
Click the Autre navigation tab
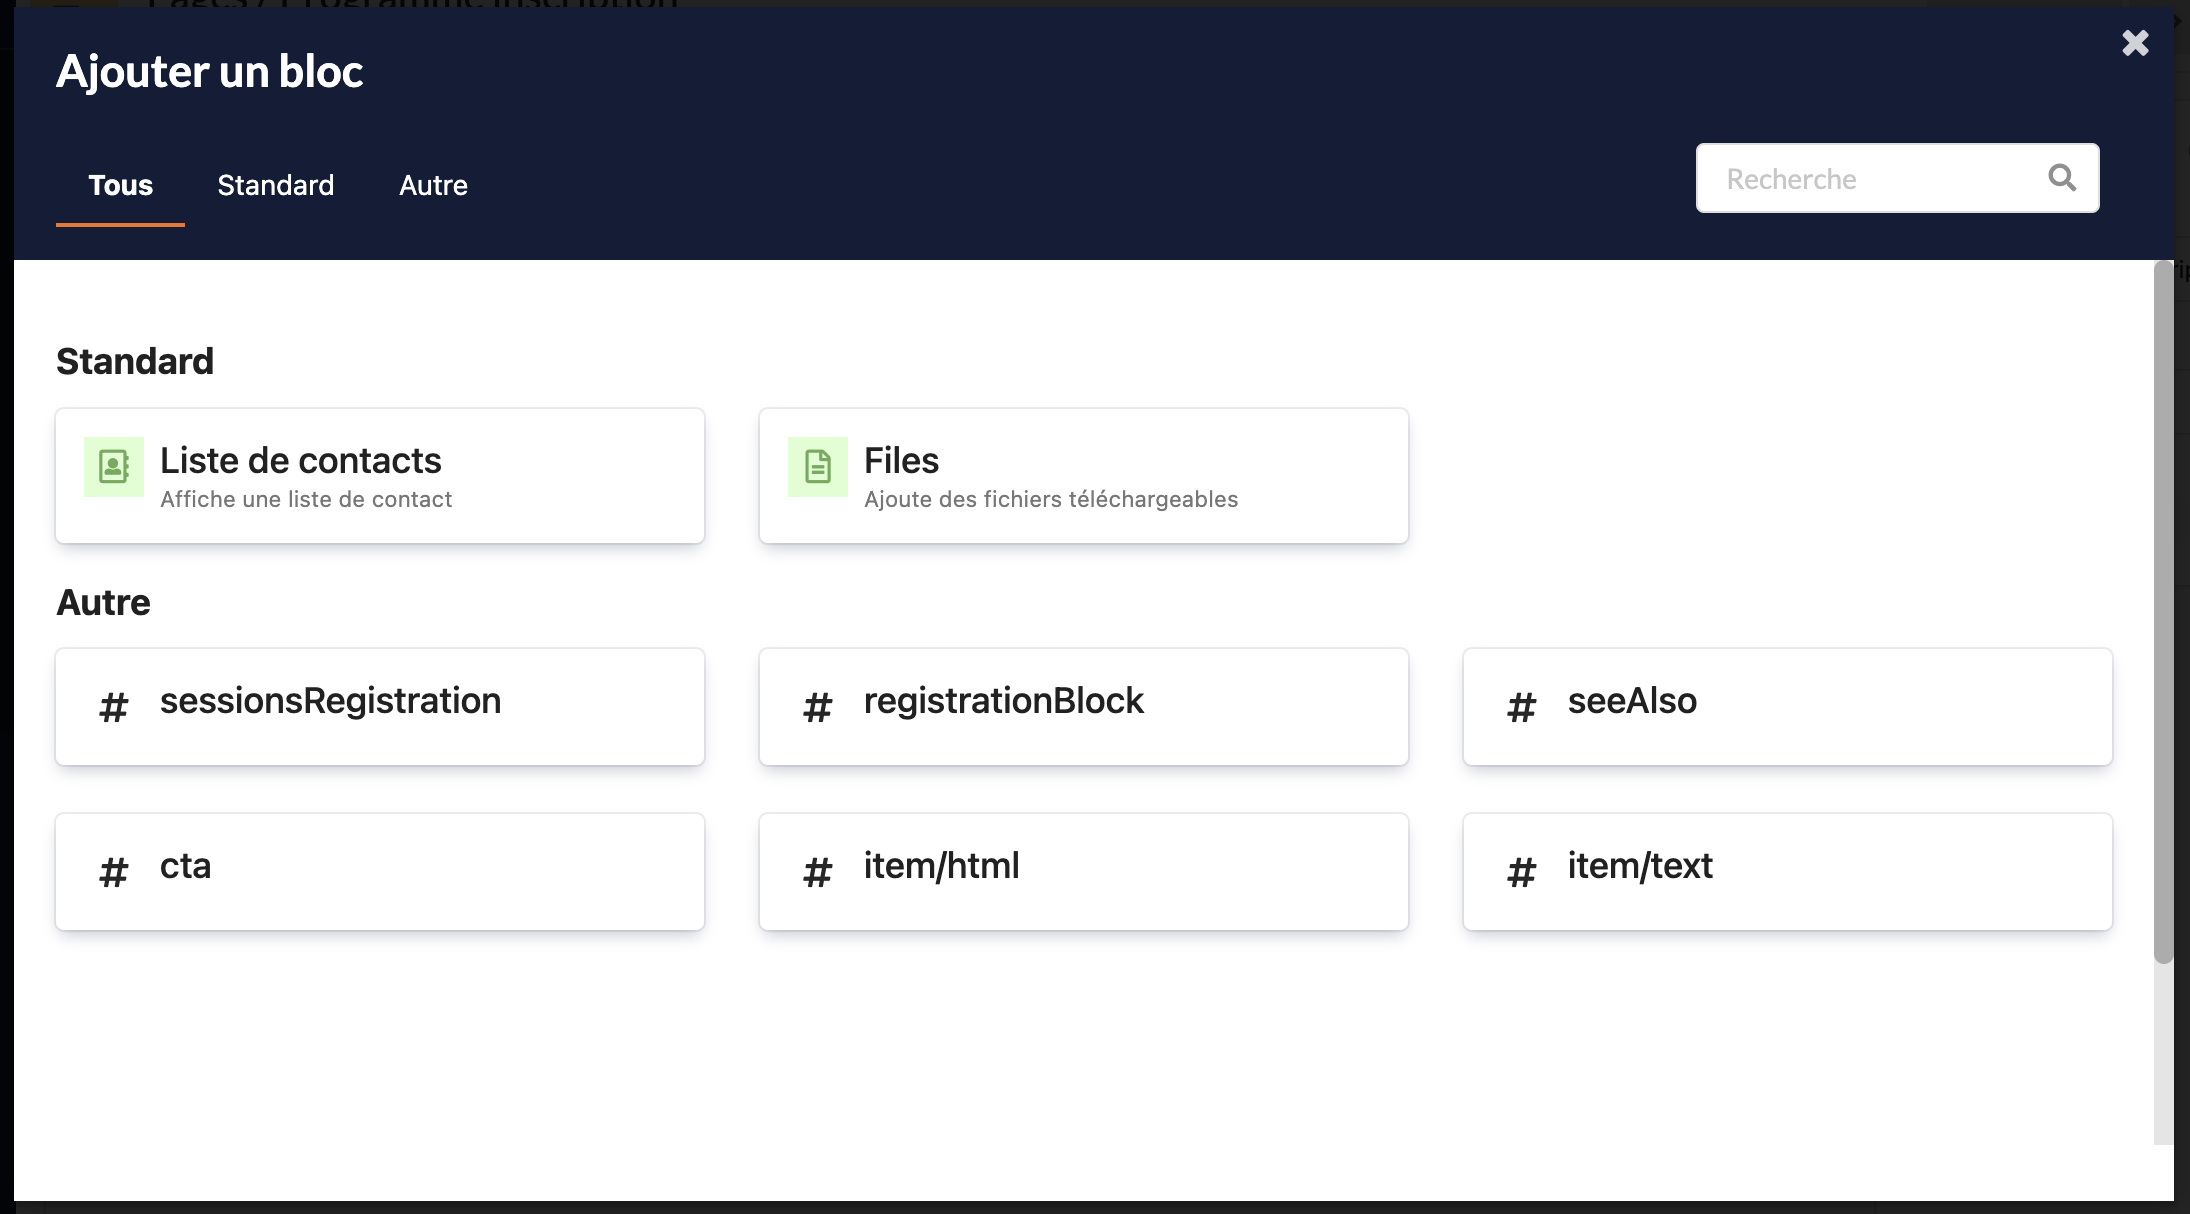pos(432,185)
